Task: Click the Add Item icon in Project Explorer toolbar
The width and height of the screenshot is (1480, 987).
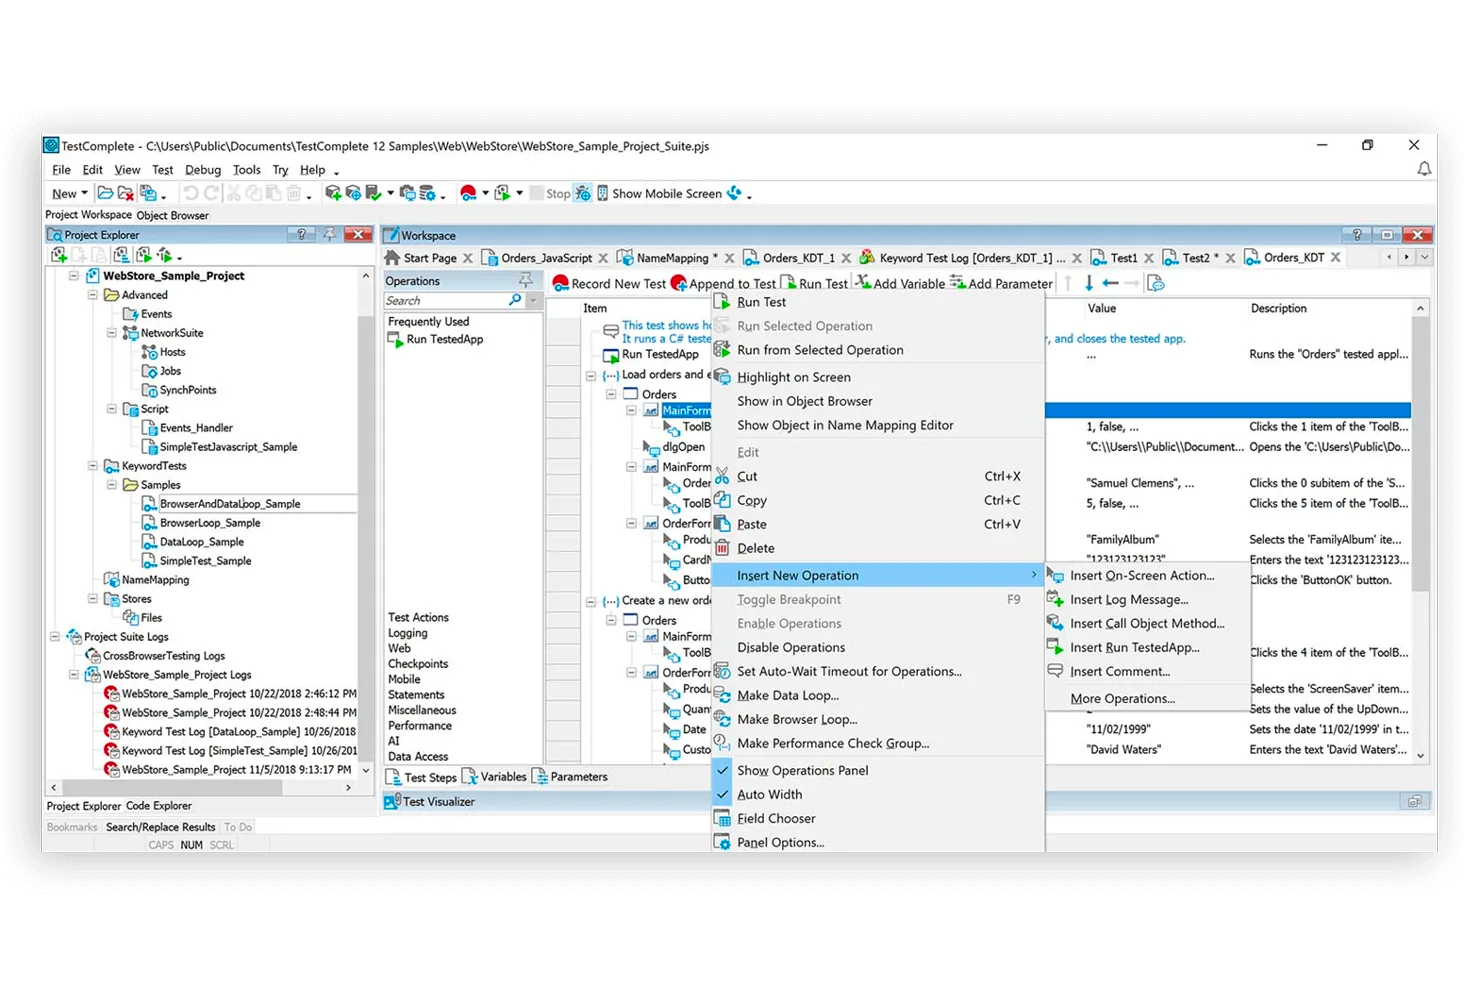Action: pyautogui.click(x=59, y=255)
